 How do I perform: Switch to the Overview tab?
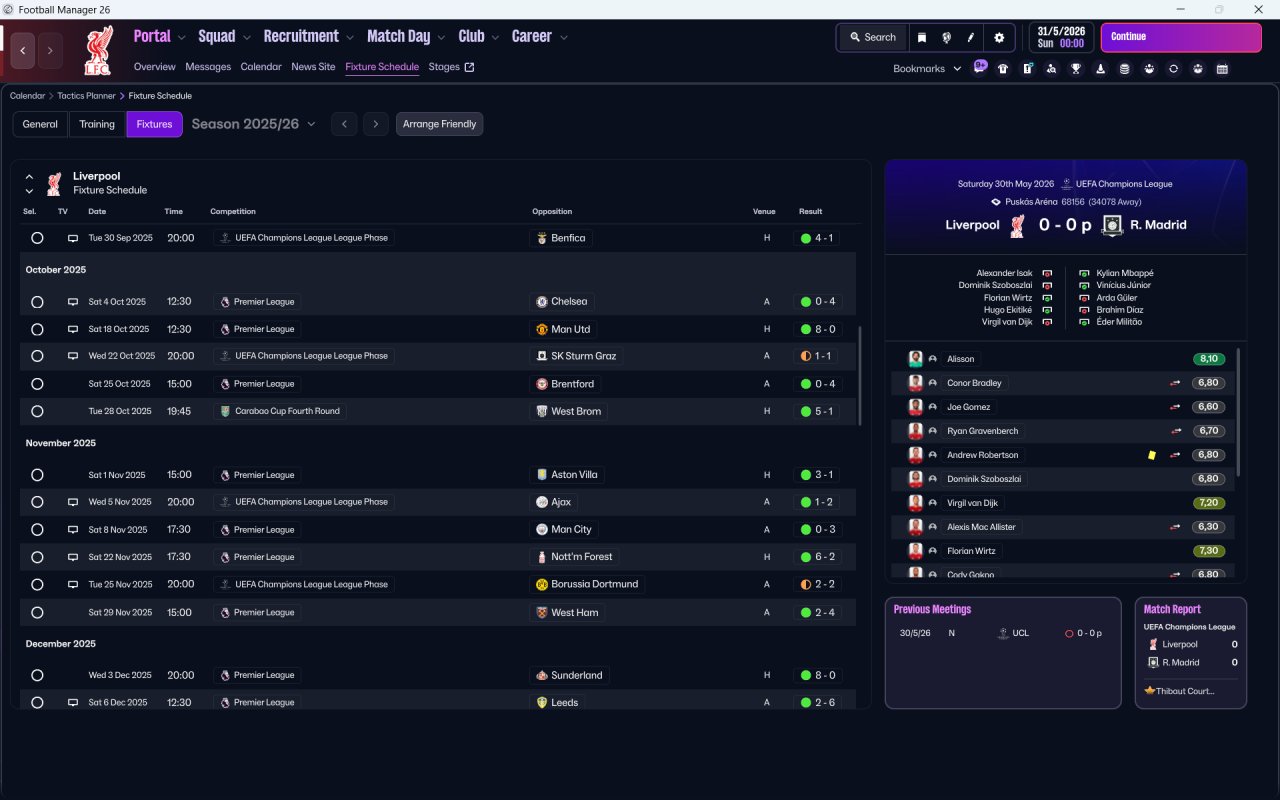coord(155,67)
